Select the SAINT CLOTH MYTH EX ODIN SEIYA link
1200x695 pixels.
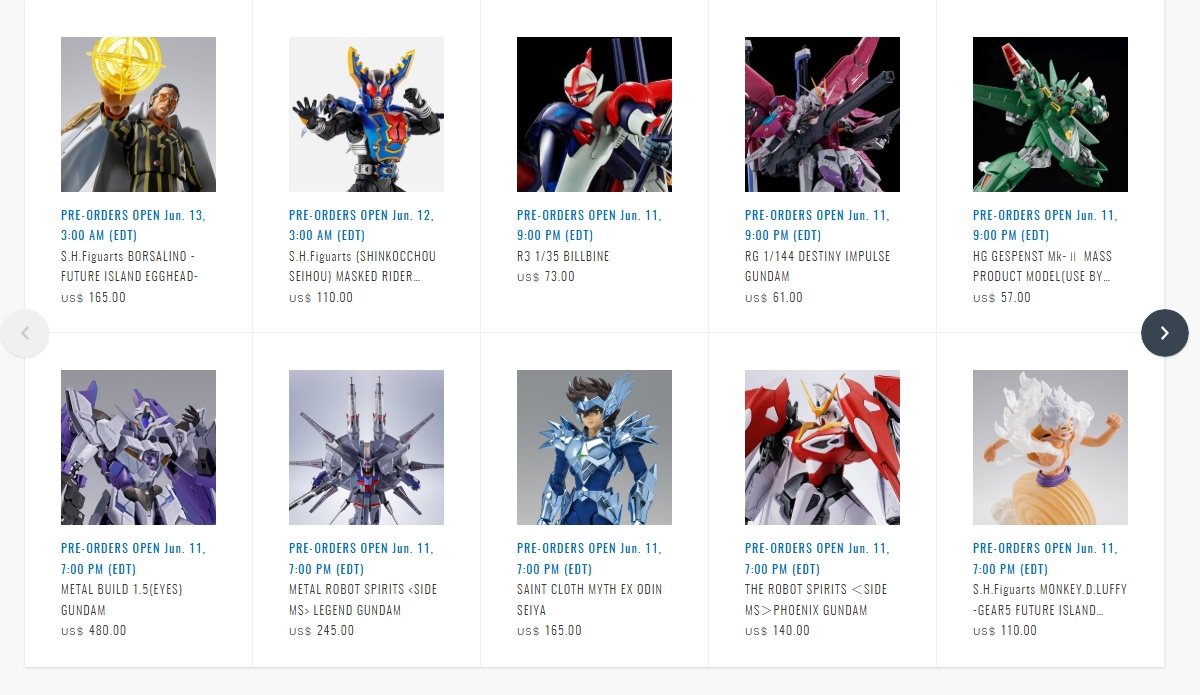coord(589,599)
